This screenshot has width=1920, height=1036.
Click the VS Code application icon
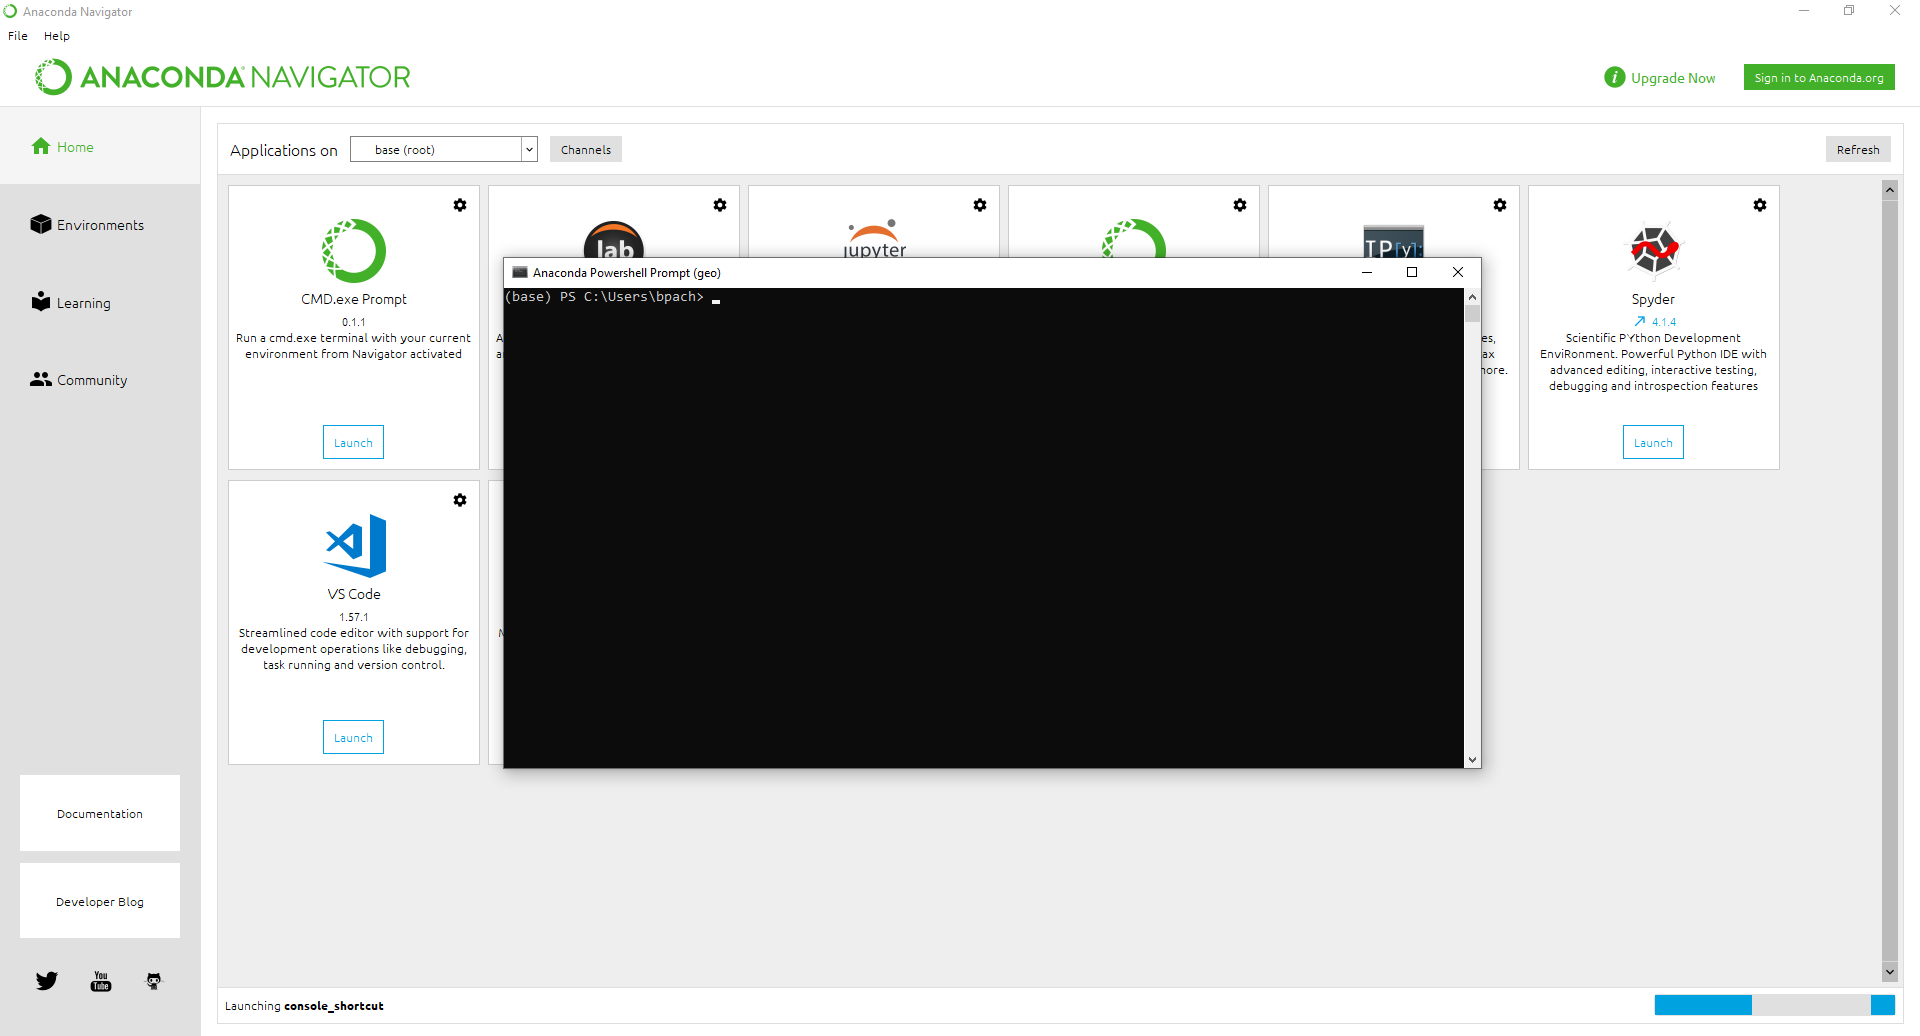356,546
